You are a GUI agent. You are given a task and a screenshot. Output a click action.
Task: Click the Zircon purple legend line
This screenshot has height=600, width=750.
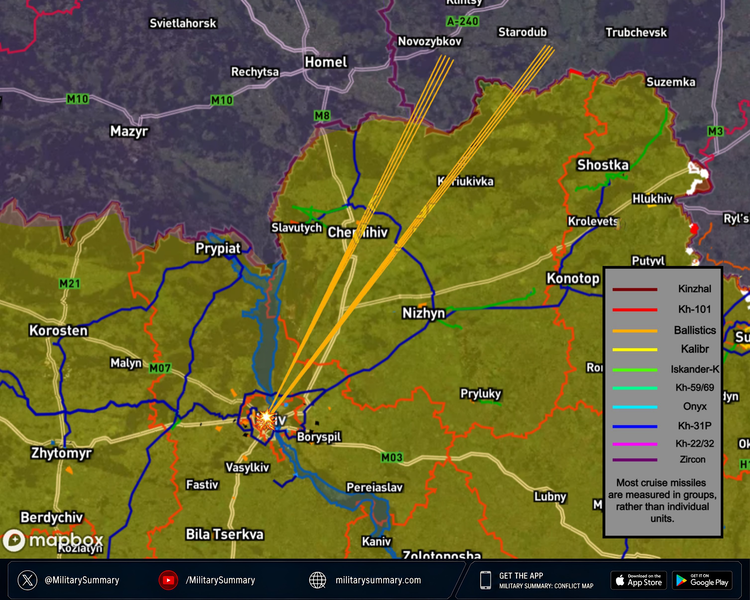(x=635, y=460)
